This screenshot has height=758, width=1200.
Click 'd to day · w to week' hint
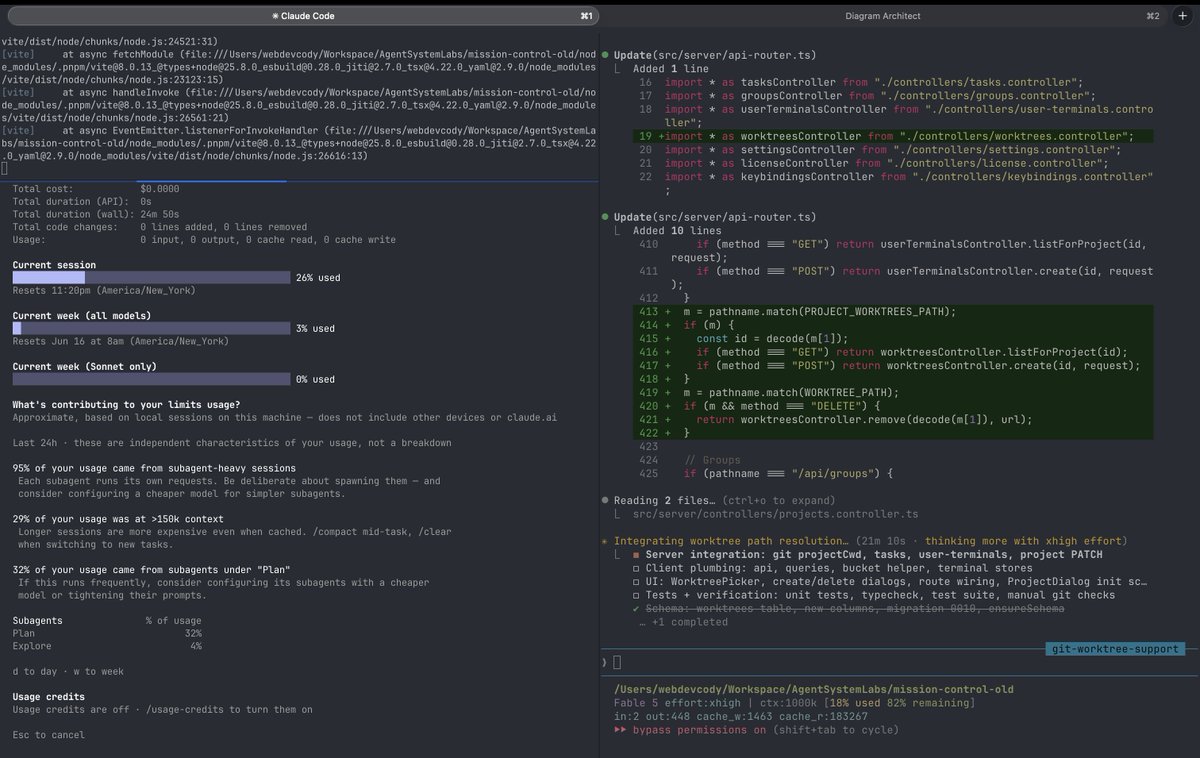68,672
